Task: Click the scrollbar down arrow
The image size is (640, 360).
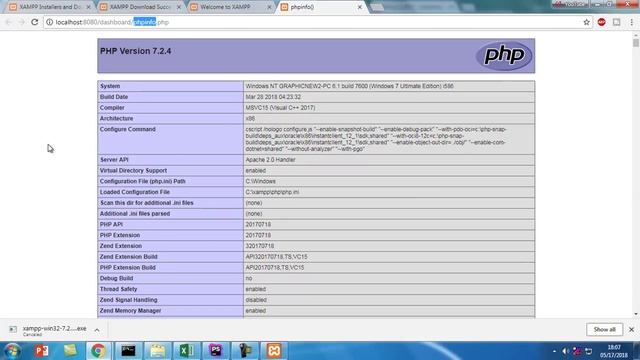Action: pos(636,314)
